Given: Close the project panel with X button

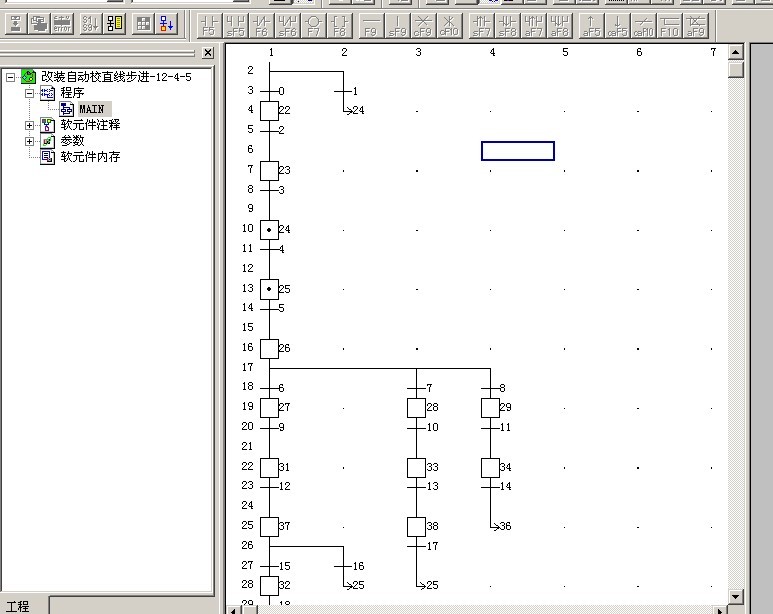Looking at the screenshot, I should (x=208, y=53).
